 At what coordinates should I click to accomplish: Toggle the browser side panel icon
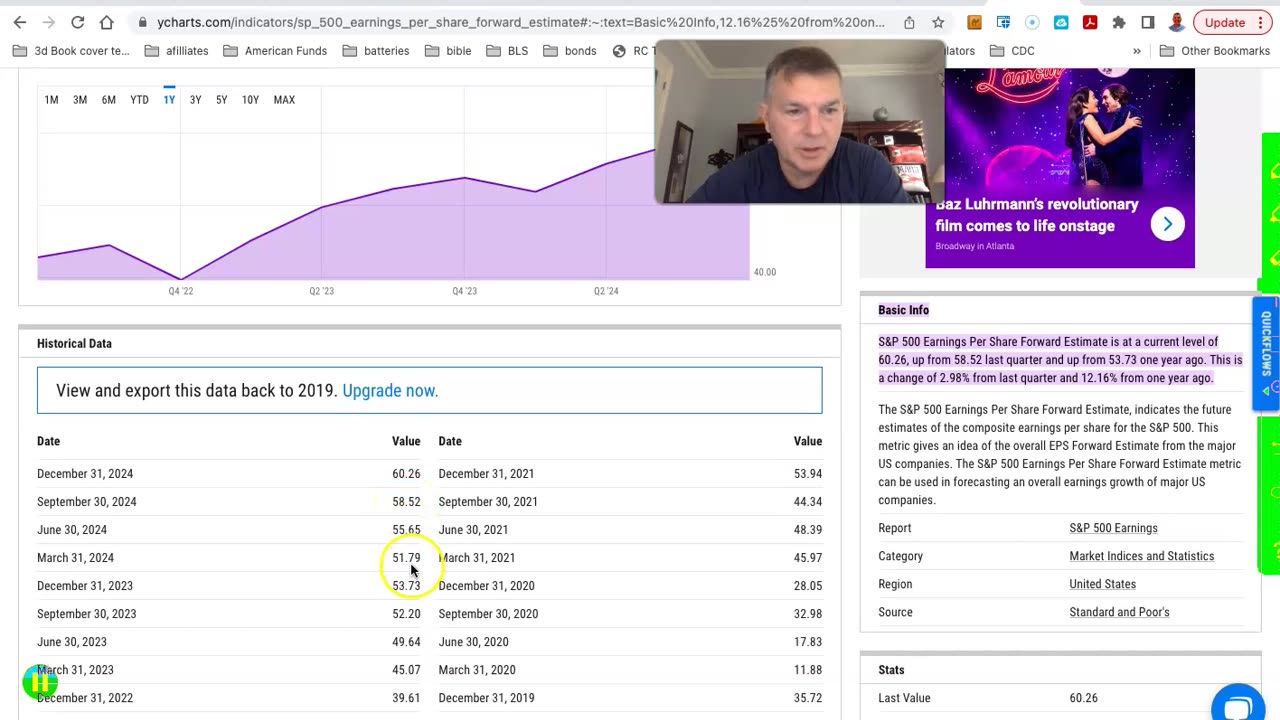coord(1148,22)
